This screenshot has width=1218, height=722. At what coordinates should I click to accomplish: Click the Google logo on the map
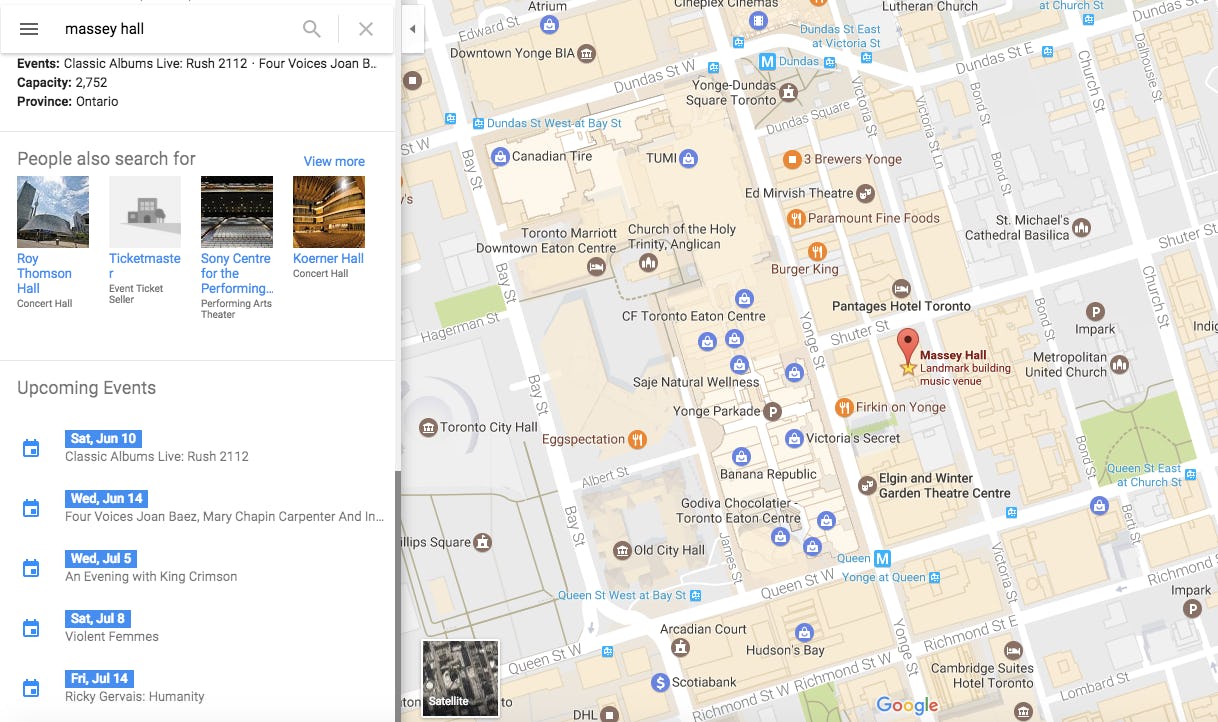tap(905, 705)
